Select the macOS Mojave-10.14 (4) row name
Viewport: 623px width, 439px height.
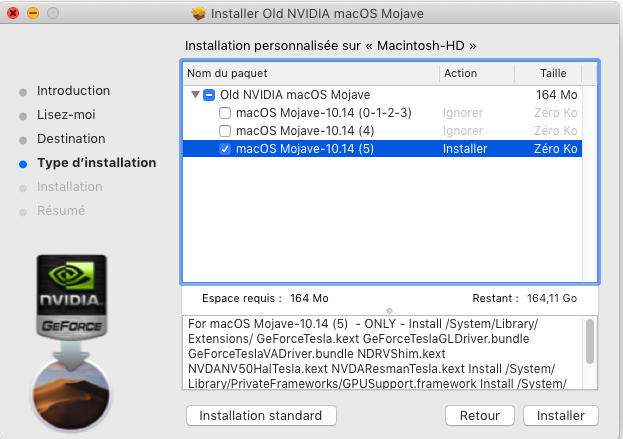tap(305, 131)
